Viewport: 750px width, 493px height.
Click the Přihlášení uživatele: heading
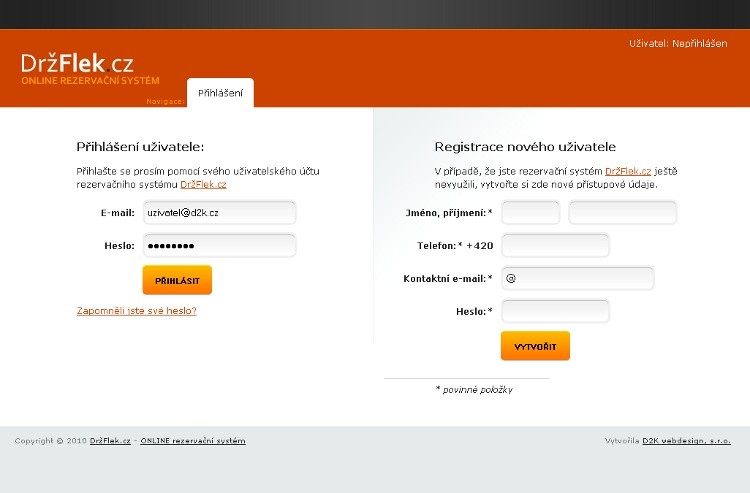[x=140, y=147]
